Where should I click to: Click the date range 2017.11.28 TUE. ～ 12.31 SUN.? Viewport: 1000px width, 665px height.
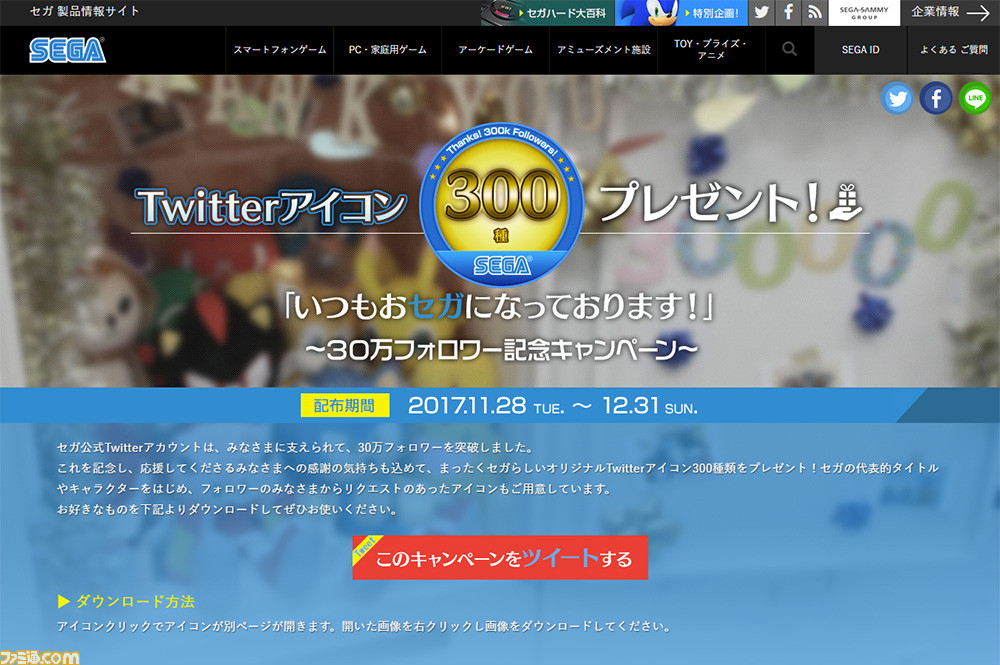552,406
